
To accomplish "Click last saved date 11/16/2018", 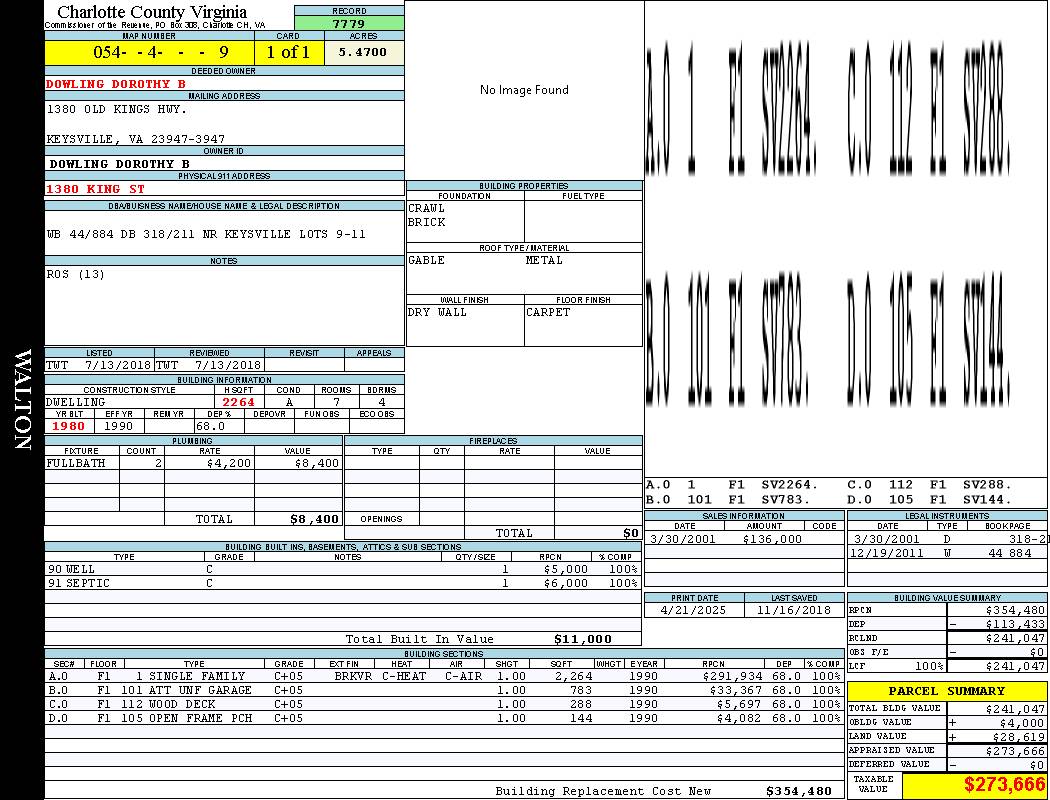I will pyautogui.click(x=794, y=611).
